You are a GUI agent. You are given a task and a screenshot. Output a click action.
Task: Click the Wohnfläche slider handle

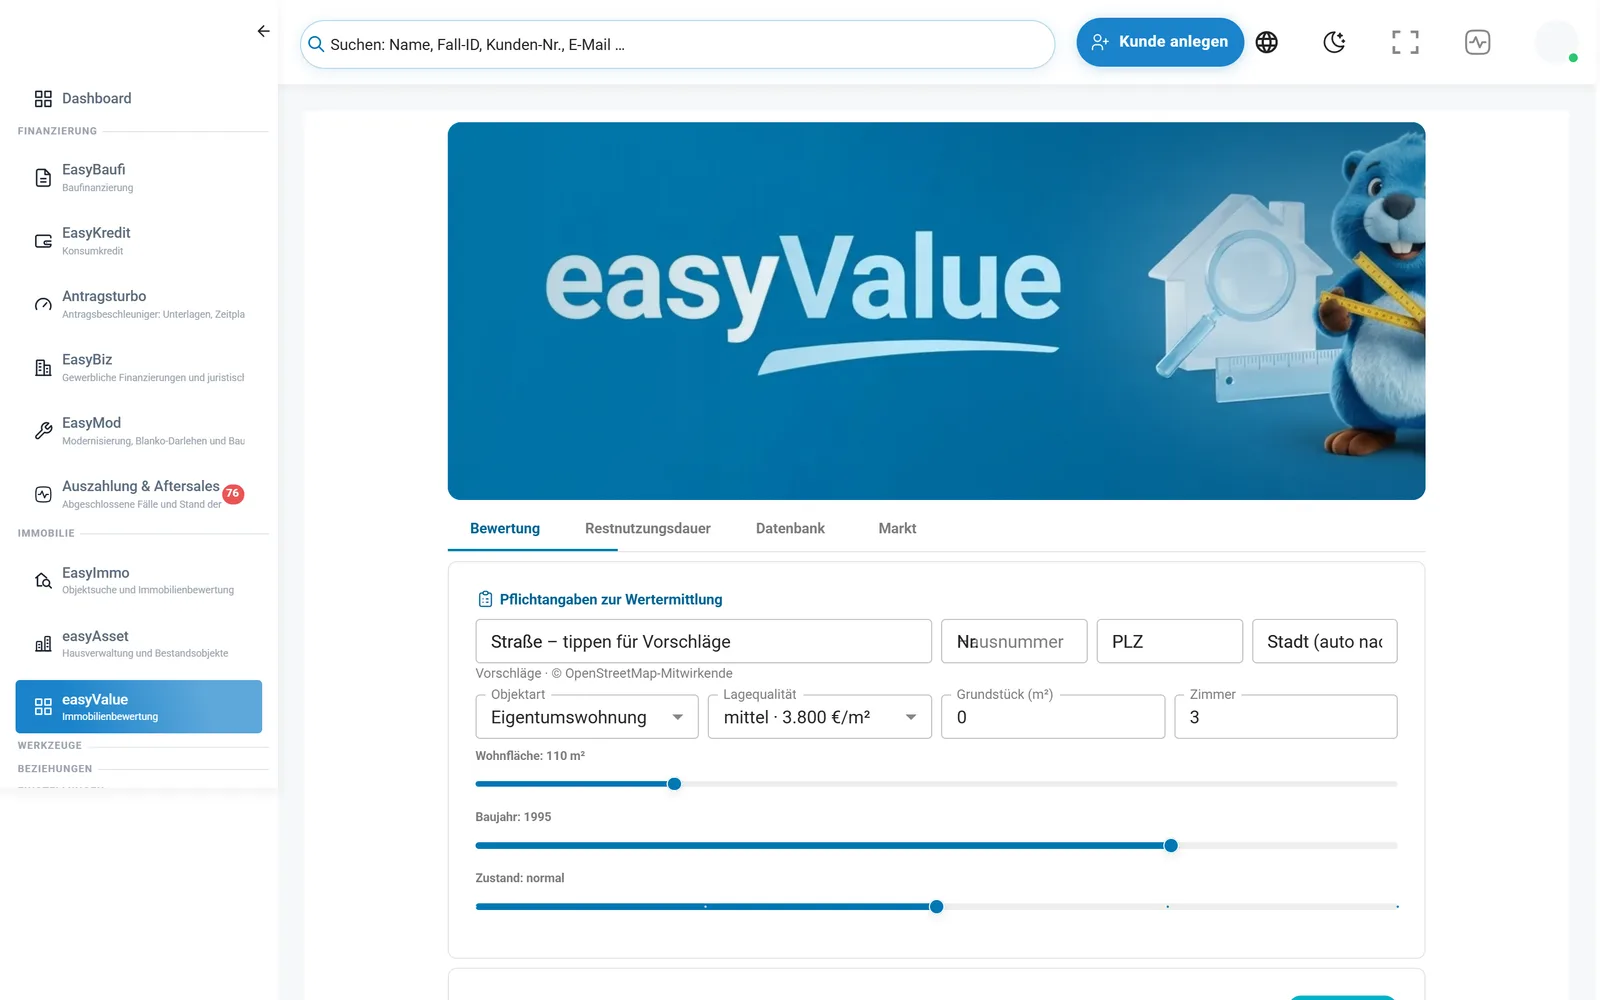pyautogui.click(x=674, y=784)
